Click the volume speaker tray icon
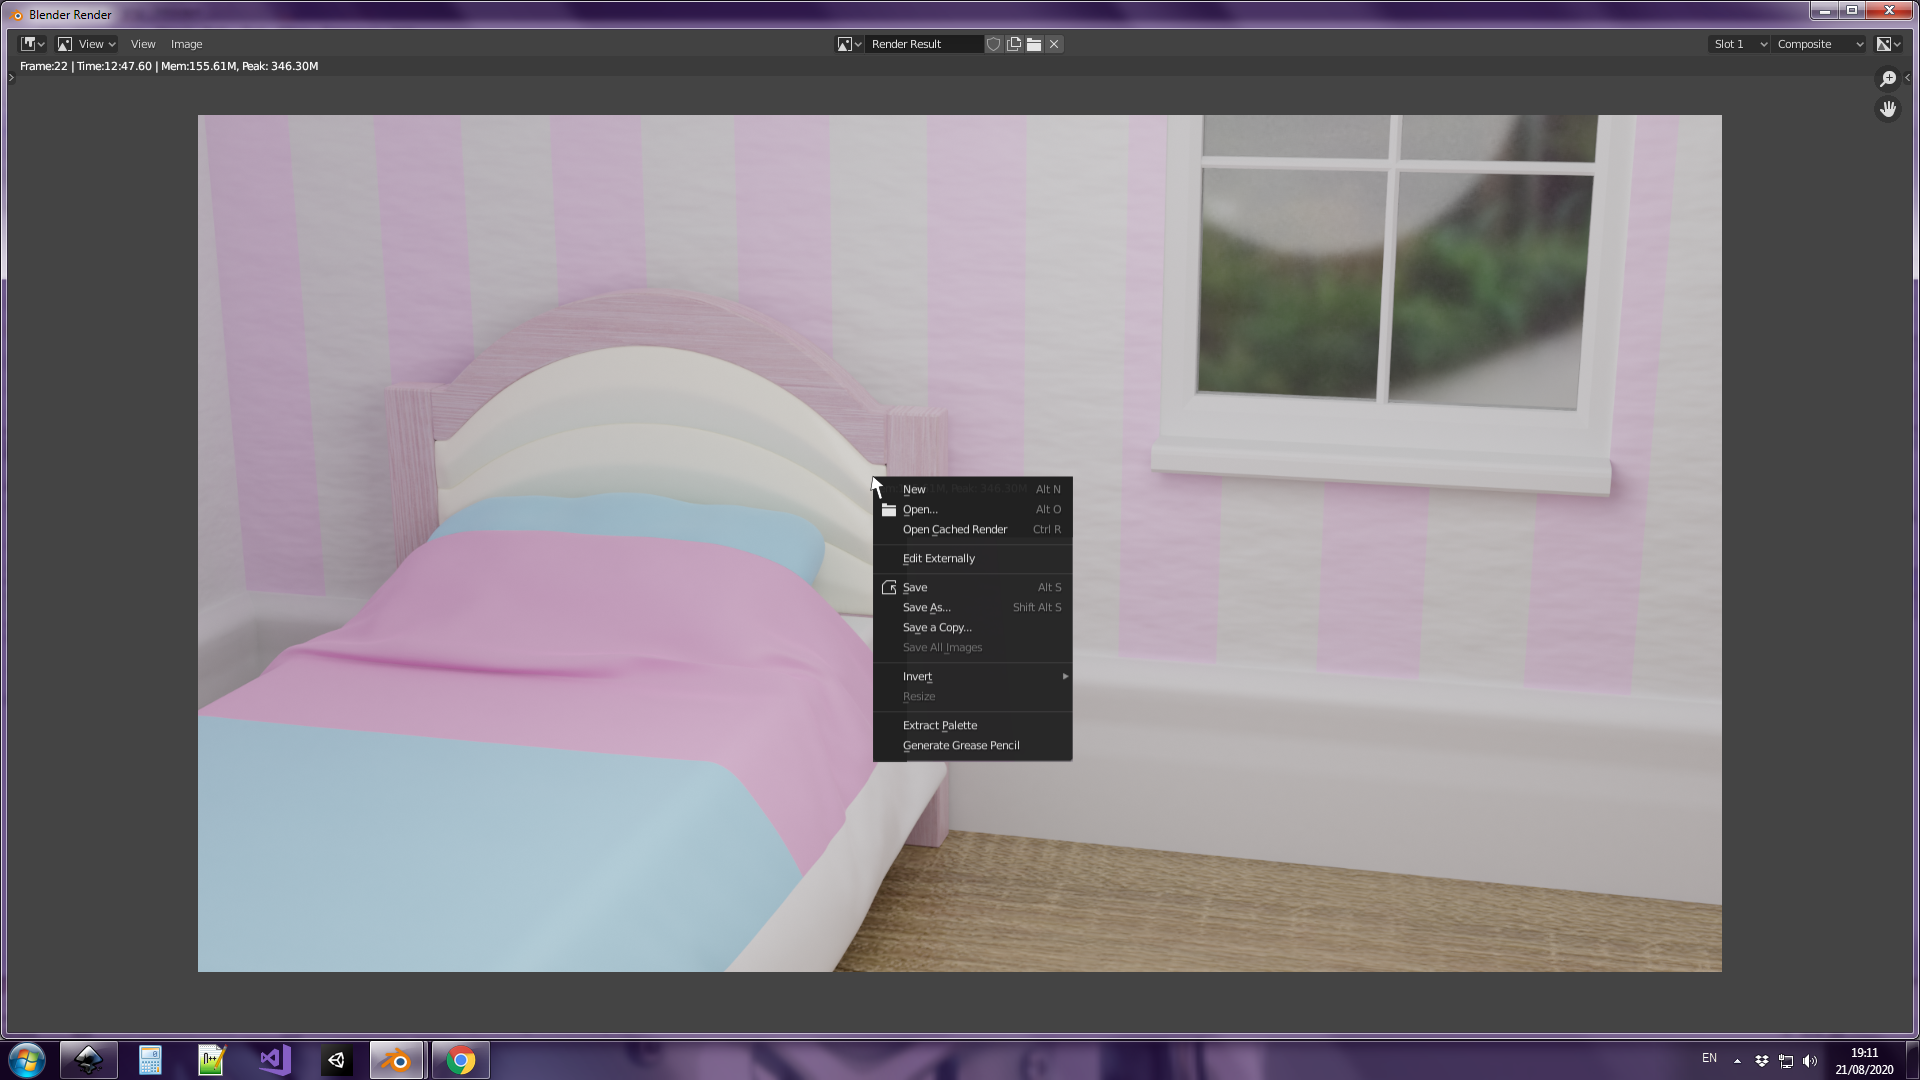 (x=1810, y=1061)
